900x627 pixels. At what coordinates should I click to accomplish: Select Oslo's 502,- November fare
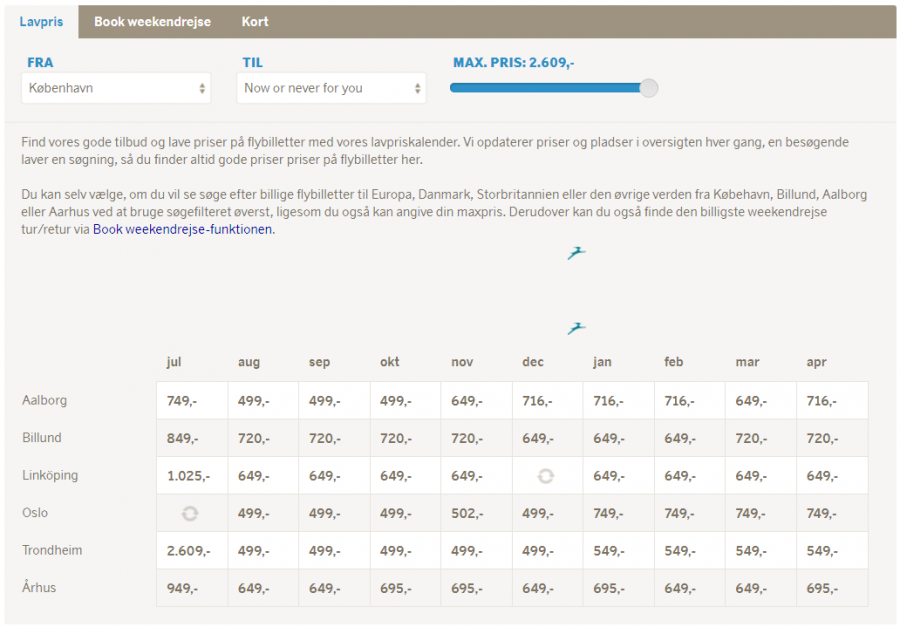pos(467,513)
